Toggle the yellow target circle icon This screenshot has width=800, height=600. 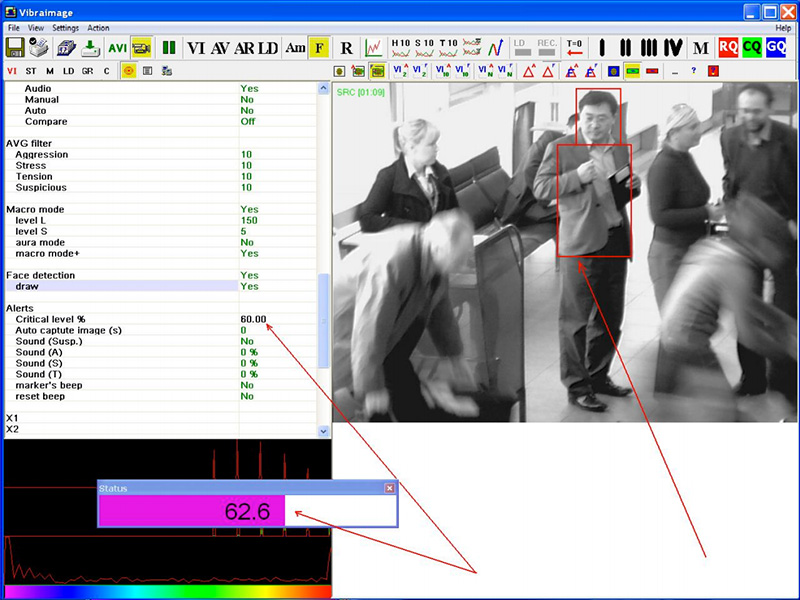129,71
